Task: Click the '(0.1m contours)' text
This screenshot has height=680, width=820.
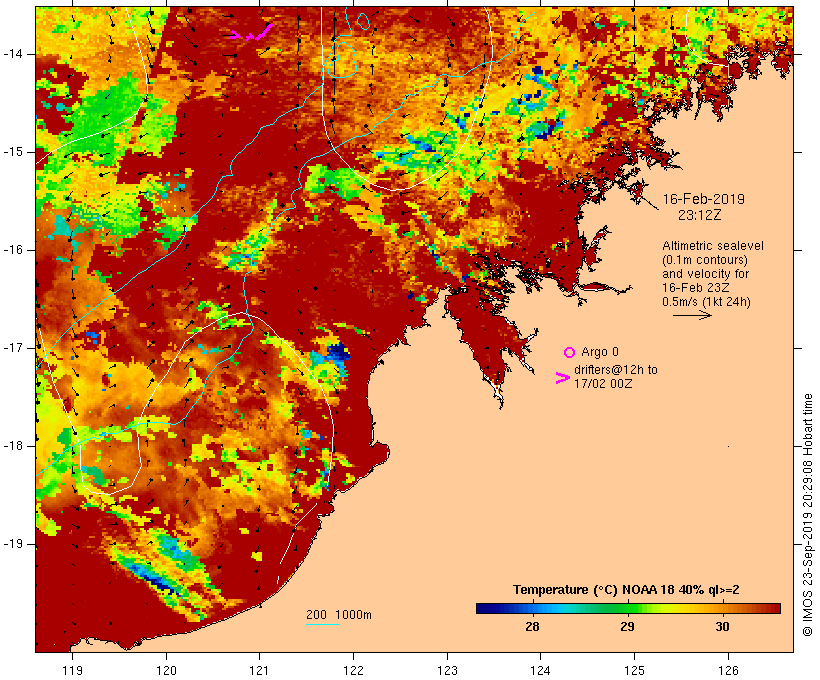Action: click(705, 260)
